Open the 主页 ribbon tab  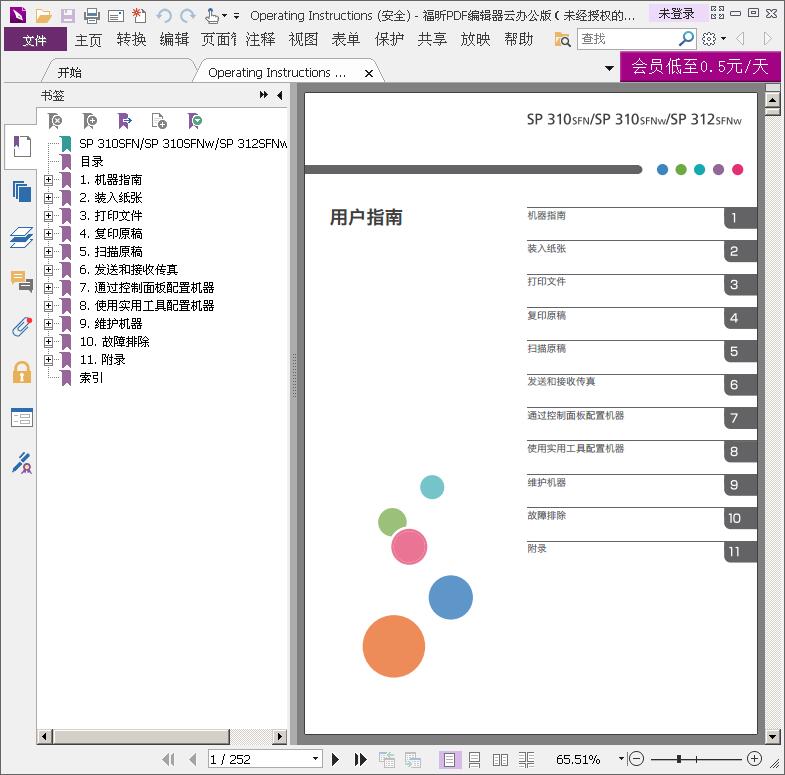pos(88,40)
